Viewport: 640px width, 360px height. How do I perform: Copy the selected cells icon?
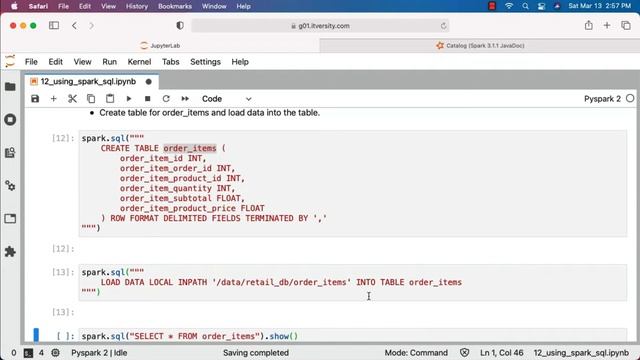[x=91, y=99]
